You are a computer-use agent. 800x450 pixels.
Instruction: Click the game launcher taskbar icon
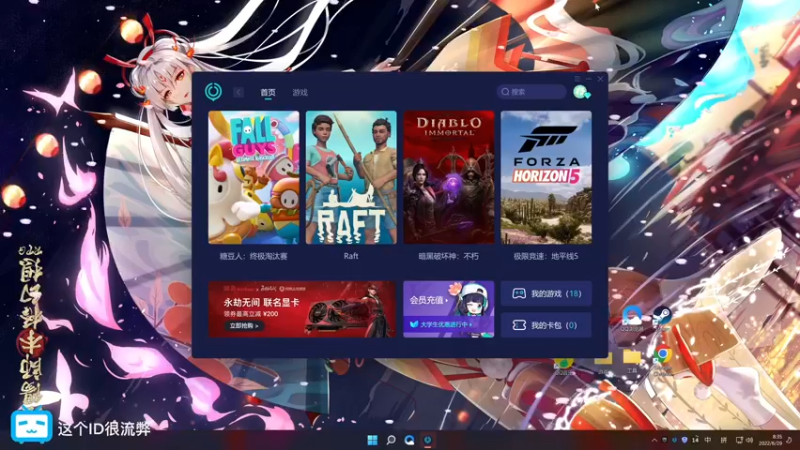[428, 440]
